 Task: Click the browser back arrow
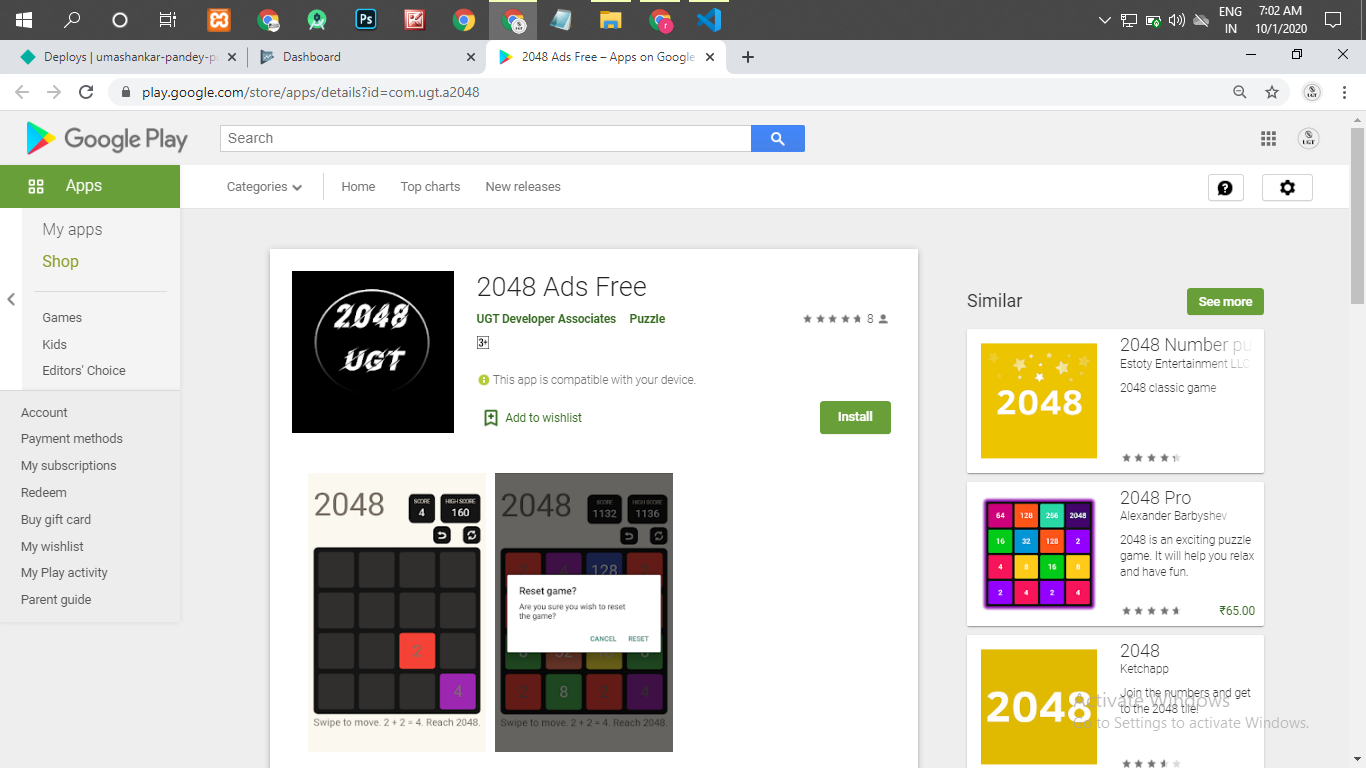(x=22, y=92)
